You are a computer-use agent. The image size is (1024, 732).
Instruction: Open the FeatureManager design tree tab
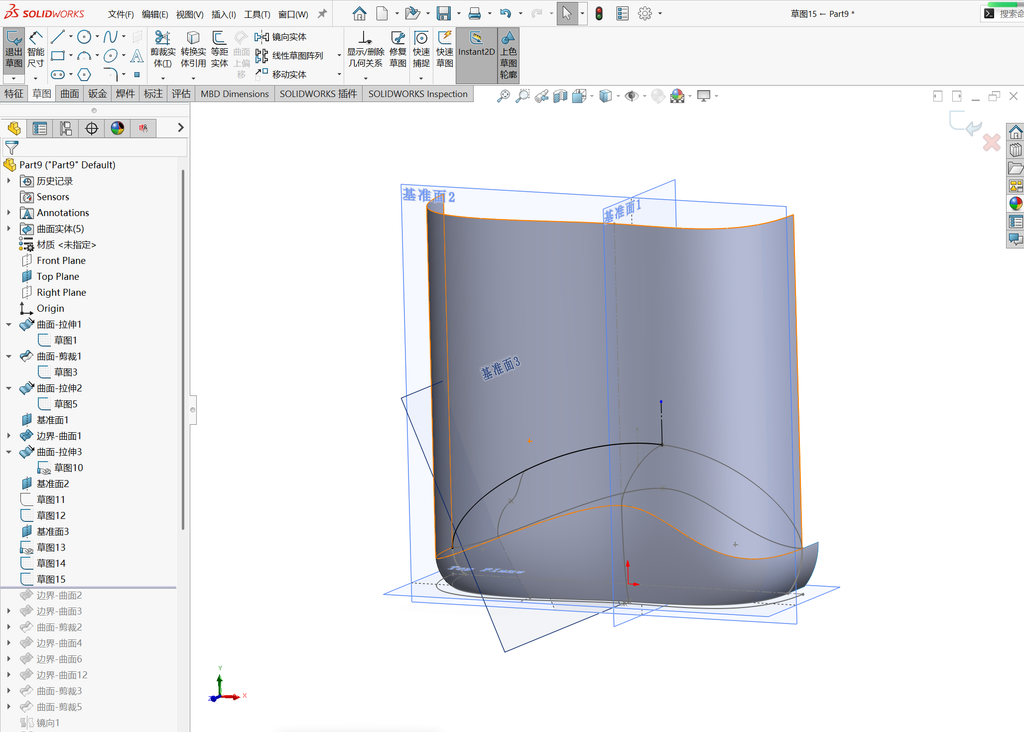point(14,128)
